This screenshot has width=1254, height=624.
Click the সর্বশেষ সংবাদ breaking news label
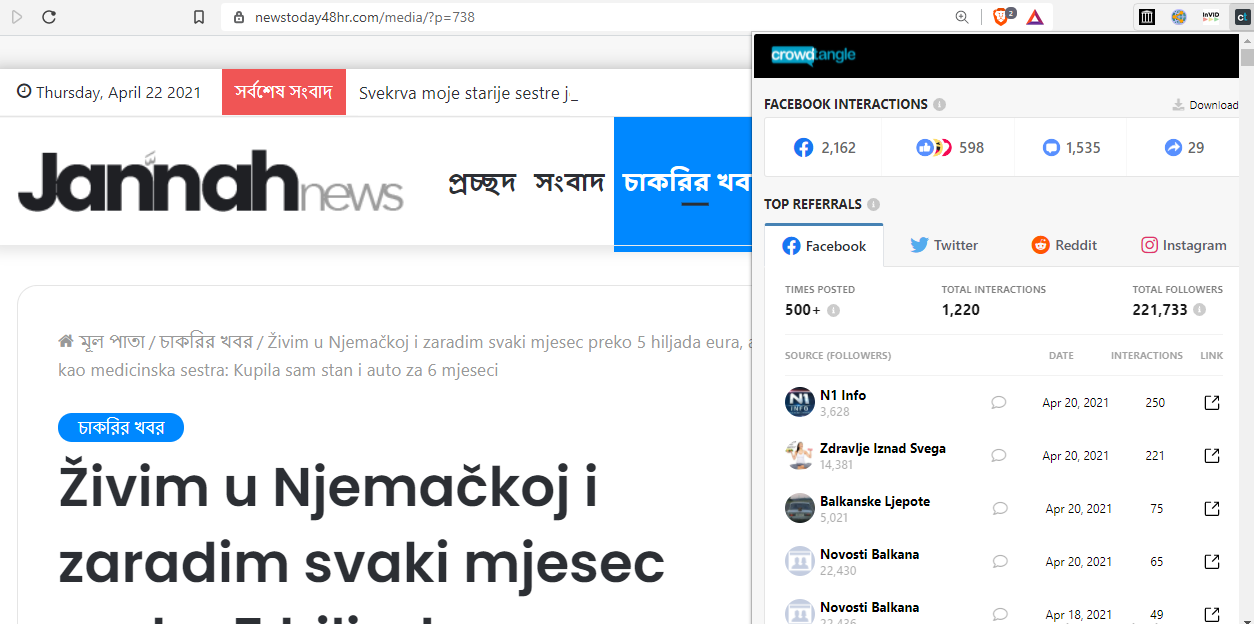[284, 92]
